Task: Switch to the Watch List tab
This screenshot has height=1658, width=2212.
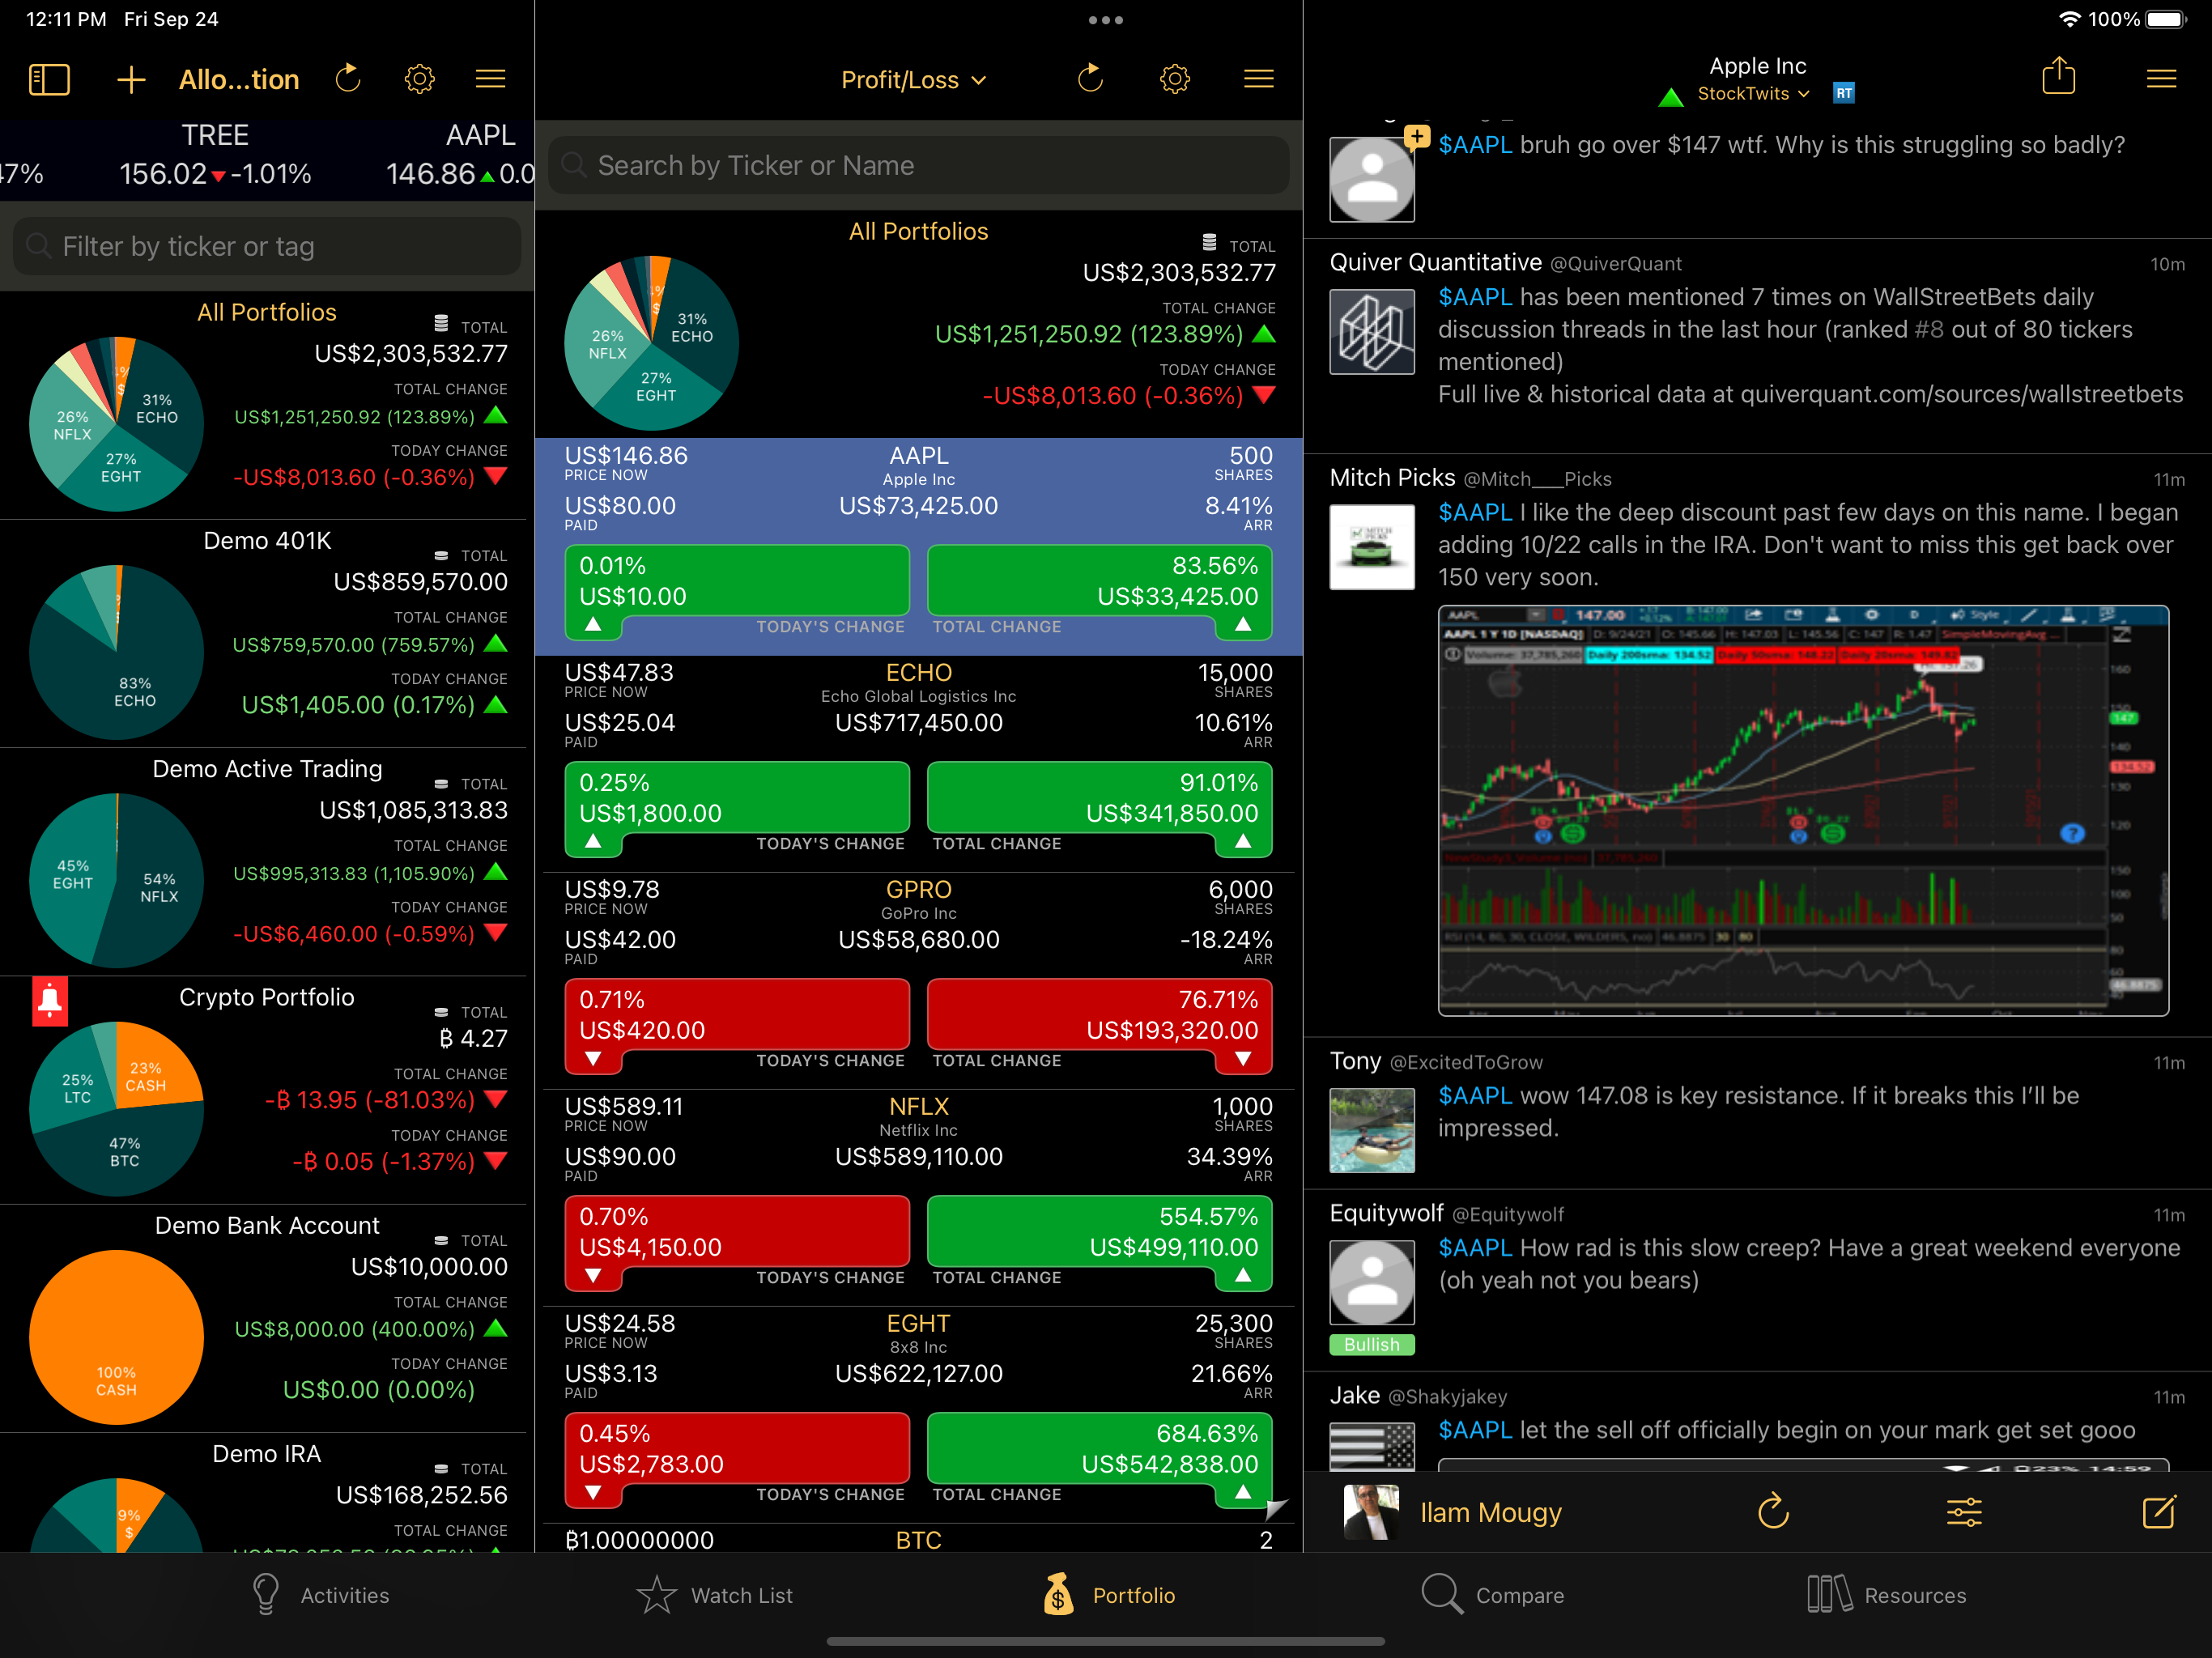Action: click(x=715, y=1595)
